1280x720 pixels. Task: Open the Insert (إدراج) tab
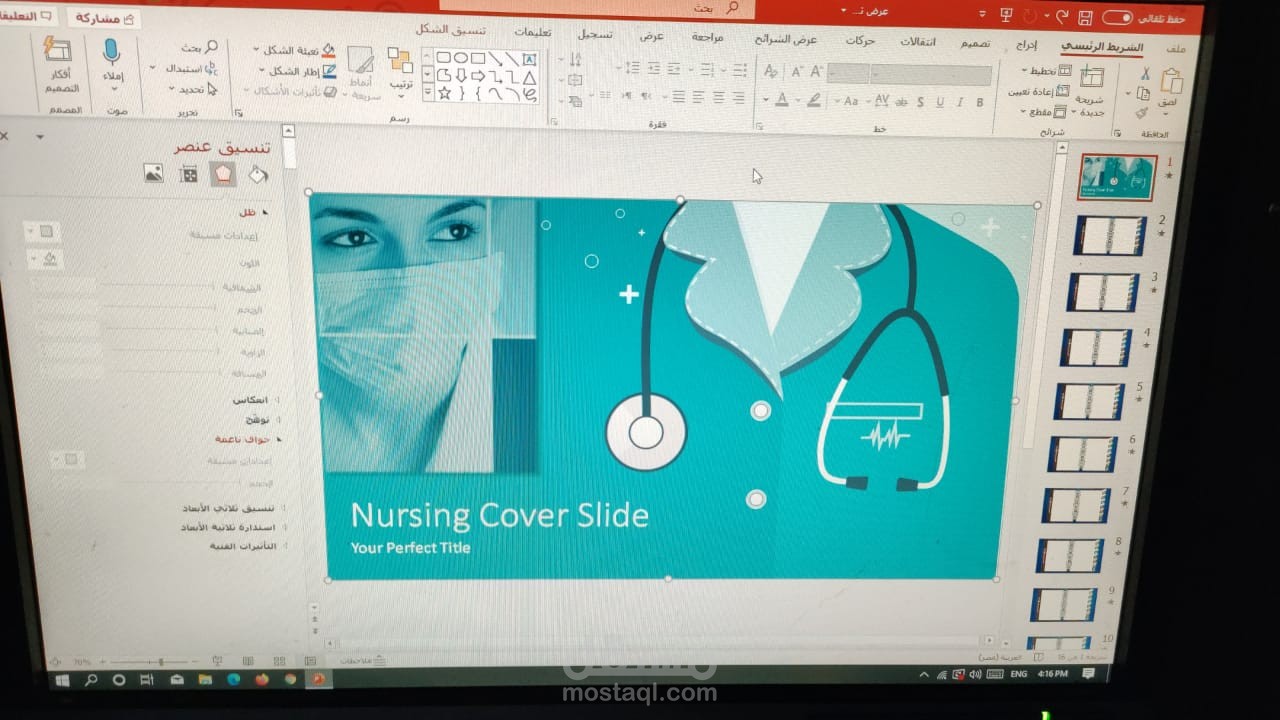click(1027, 45)
